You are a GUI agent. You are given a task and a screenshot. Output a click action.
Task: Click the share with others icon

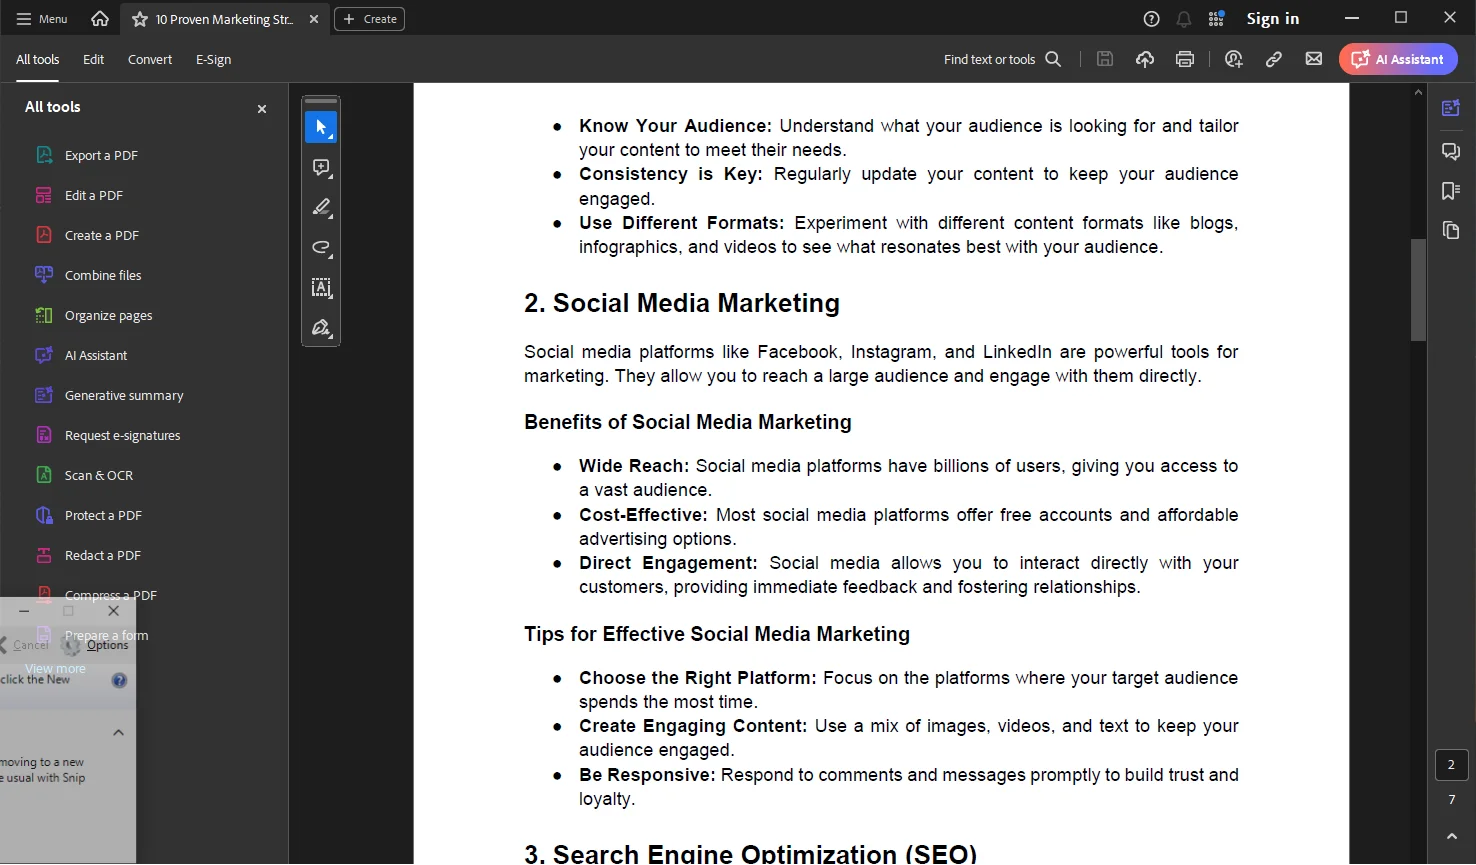1234,60
